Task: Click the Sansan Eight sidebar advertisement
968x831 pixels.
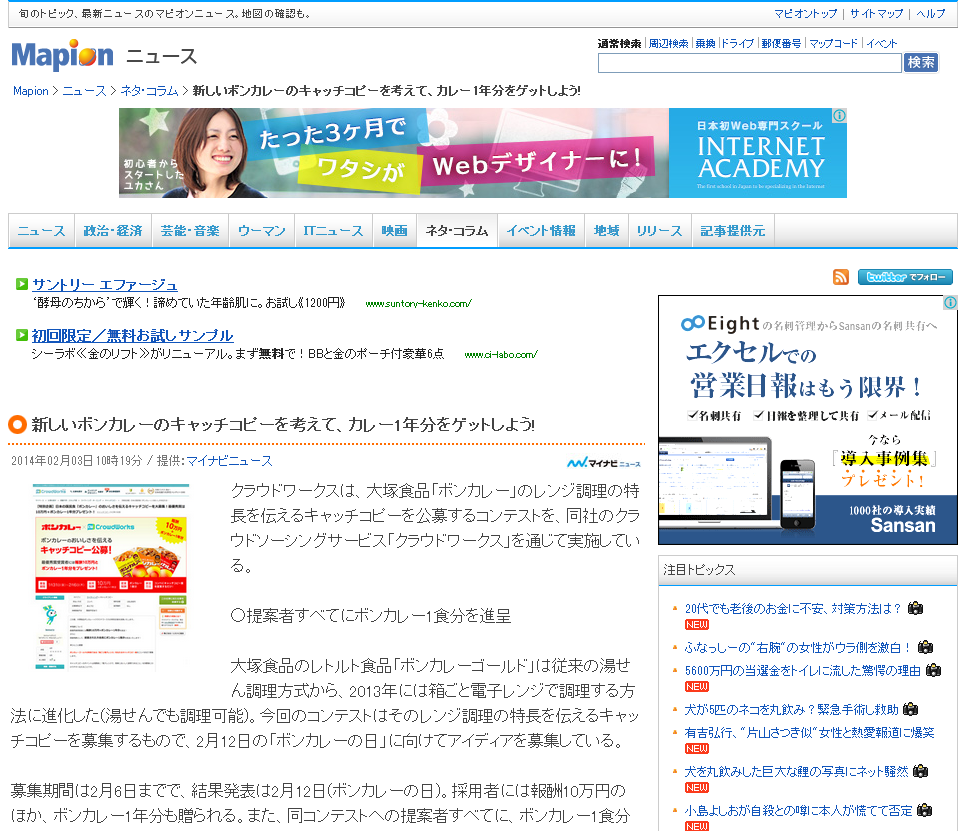Action: coord(807,420)
